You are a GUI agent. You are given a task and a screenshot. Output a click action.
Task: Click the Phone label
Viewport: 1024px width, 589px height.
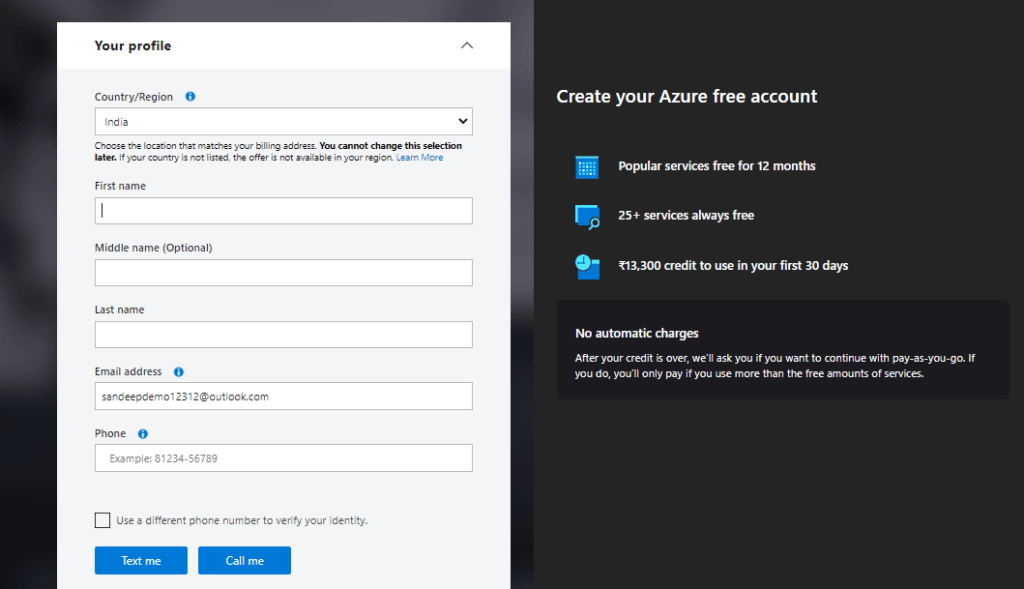[x=110, y=434]
